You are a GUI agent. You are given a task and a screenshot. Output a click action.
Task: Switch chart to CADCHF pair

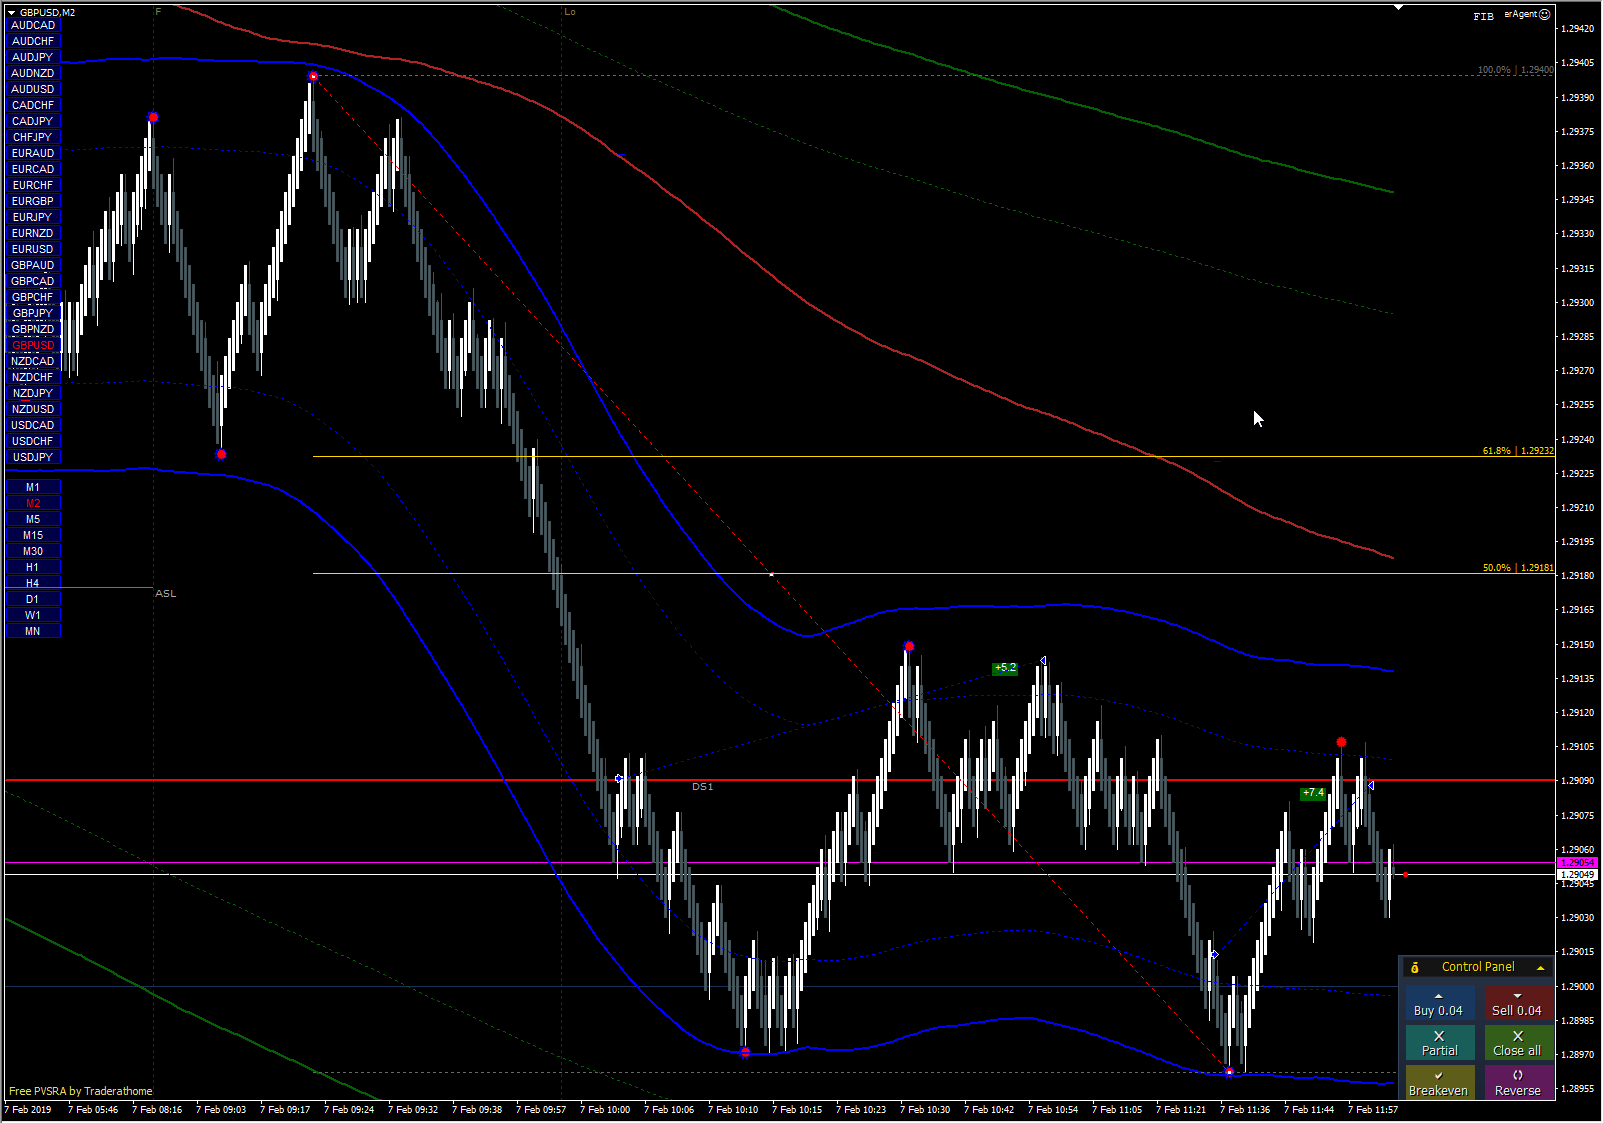(33, 105)
